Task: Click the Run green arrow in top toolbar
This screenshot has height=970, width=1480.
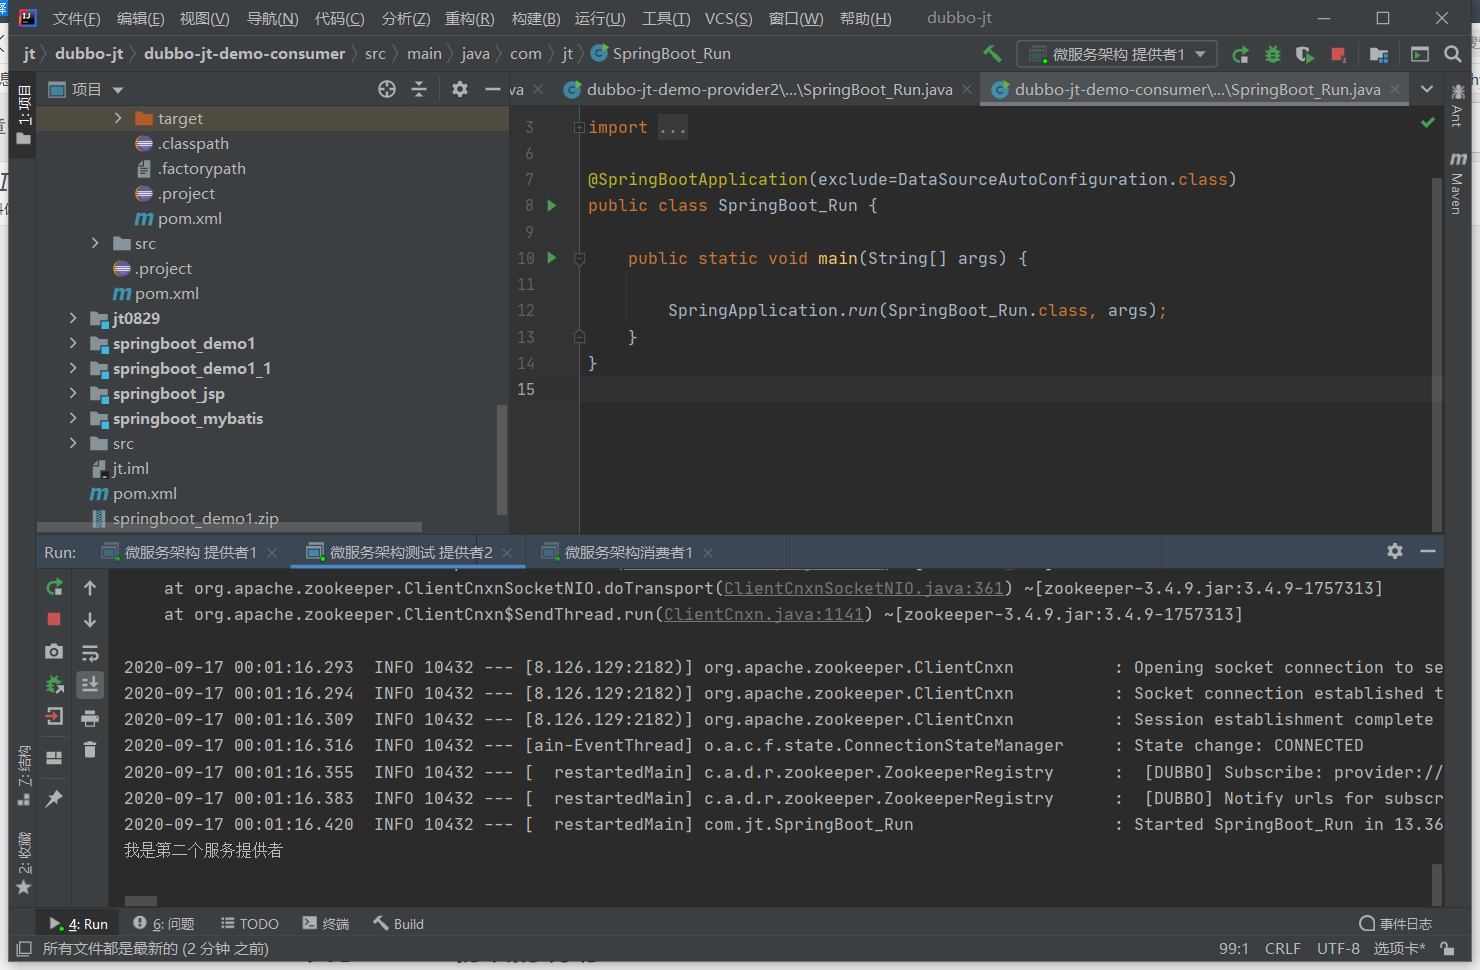Action: (x=1240, y=54)
